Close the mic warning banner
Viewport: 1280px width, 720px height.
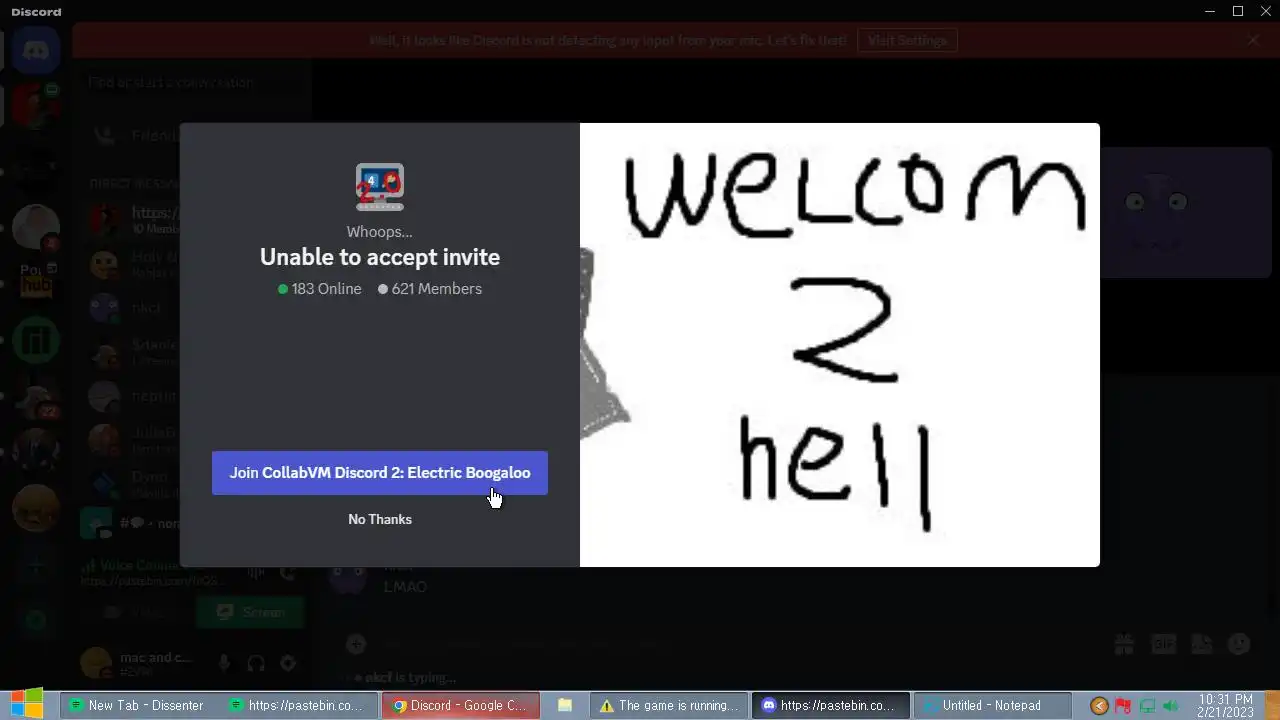tap(1253, 41)
